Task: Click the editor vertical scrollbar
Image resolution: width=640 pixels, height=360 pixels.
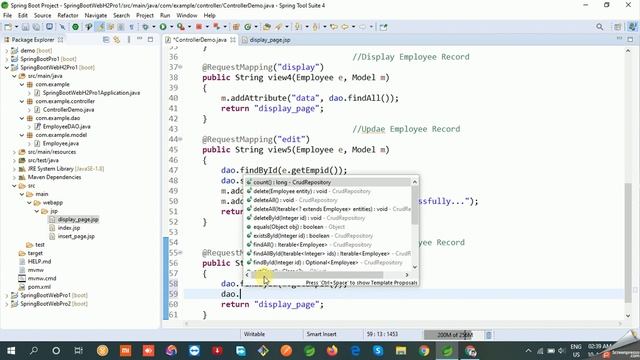Action: [628, 242]
